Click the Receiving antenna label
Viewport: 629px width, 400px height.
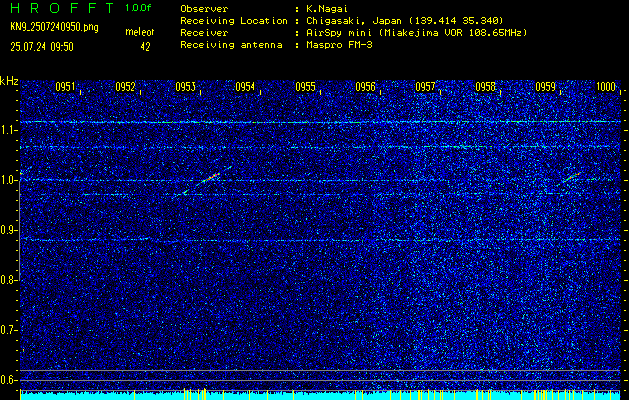point(231,45)
